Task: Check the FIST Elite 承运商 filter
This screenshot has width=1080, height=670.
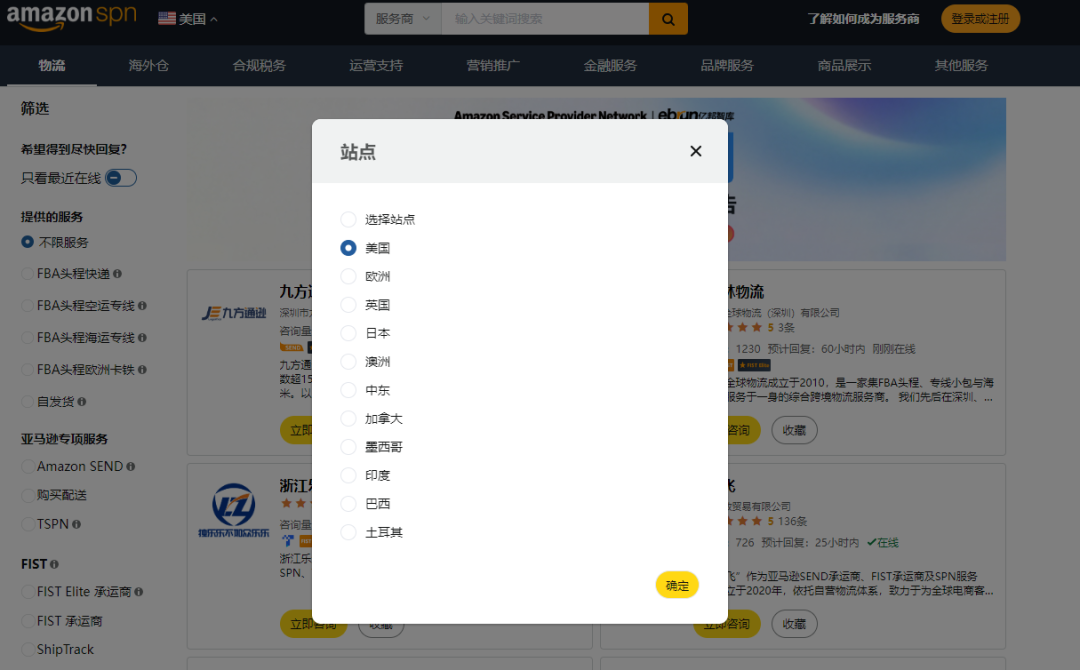Action: click(x=28, y=592)
